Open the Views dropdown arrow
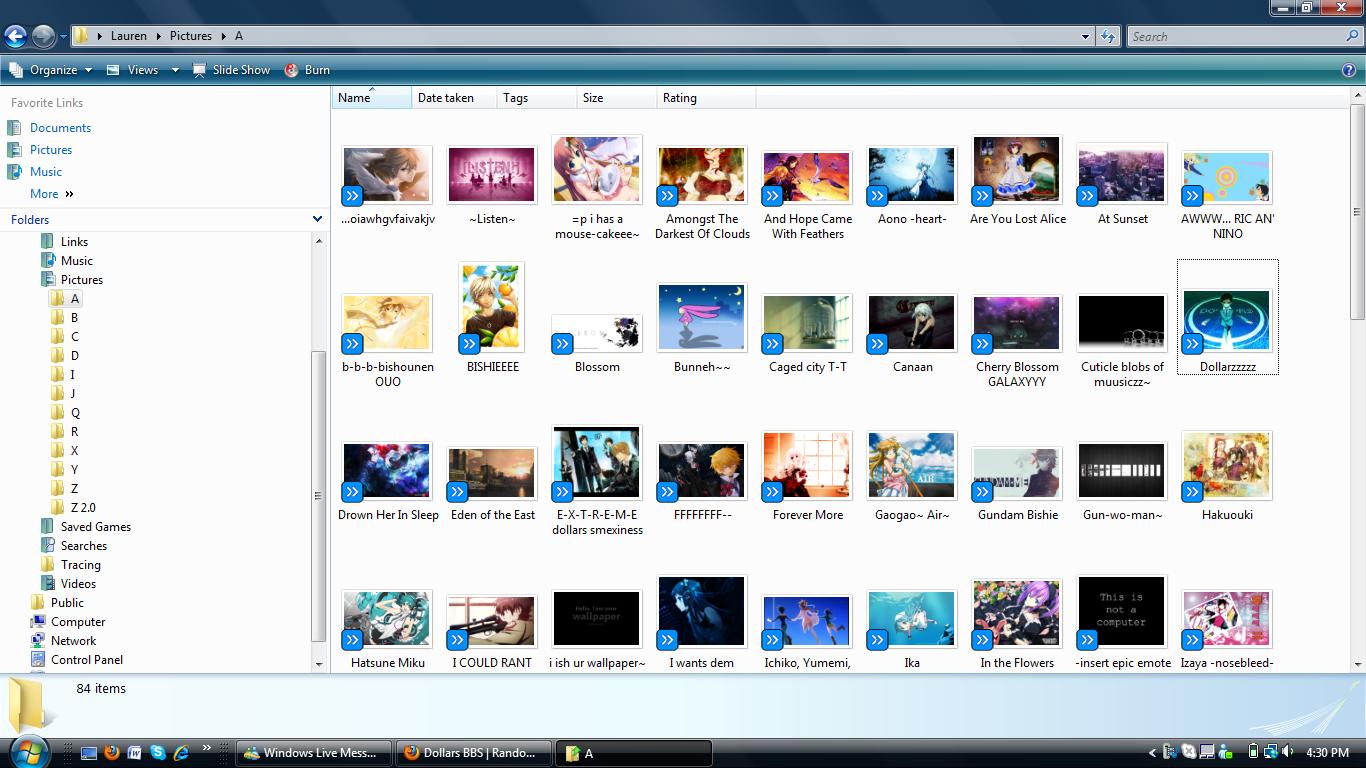 pos(175,70)
